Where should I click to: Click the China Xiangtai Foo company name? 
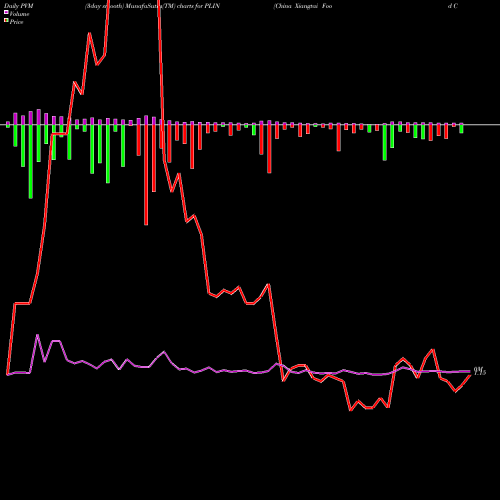point(303,6)
